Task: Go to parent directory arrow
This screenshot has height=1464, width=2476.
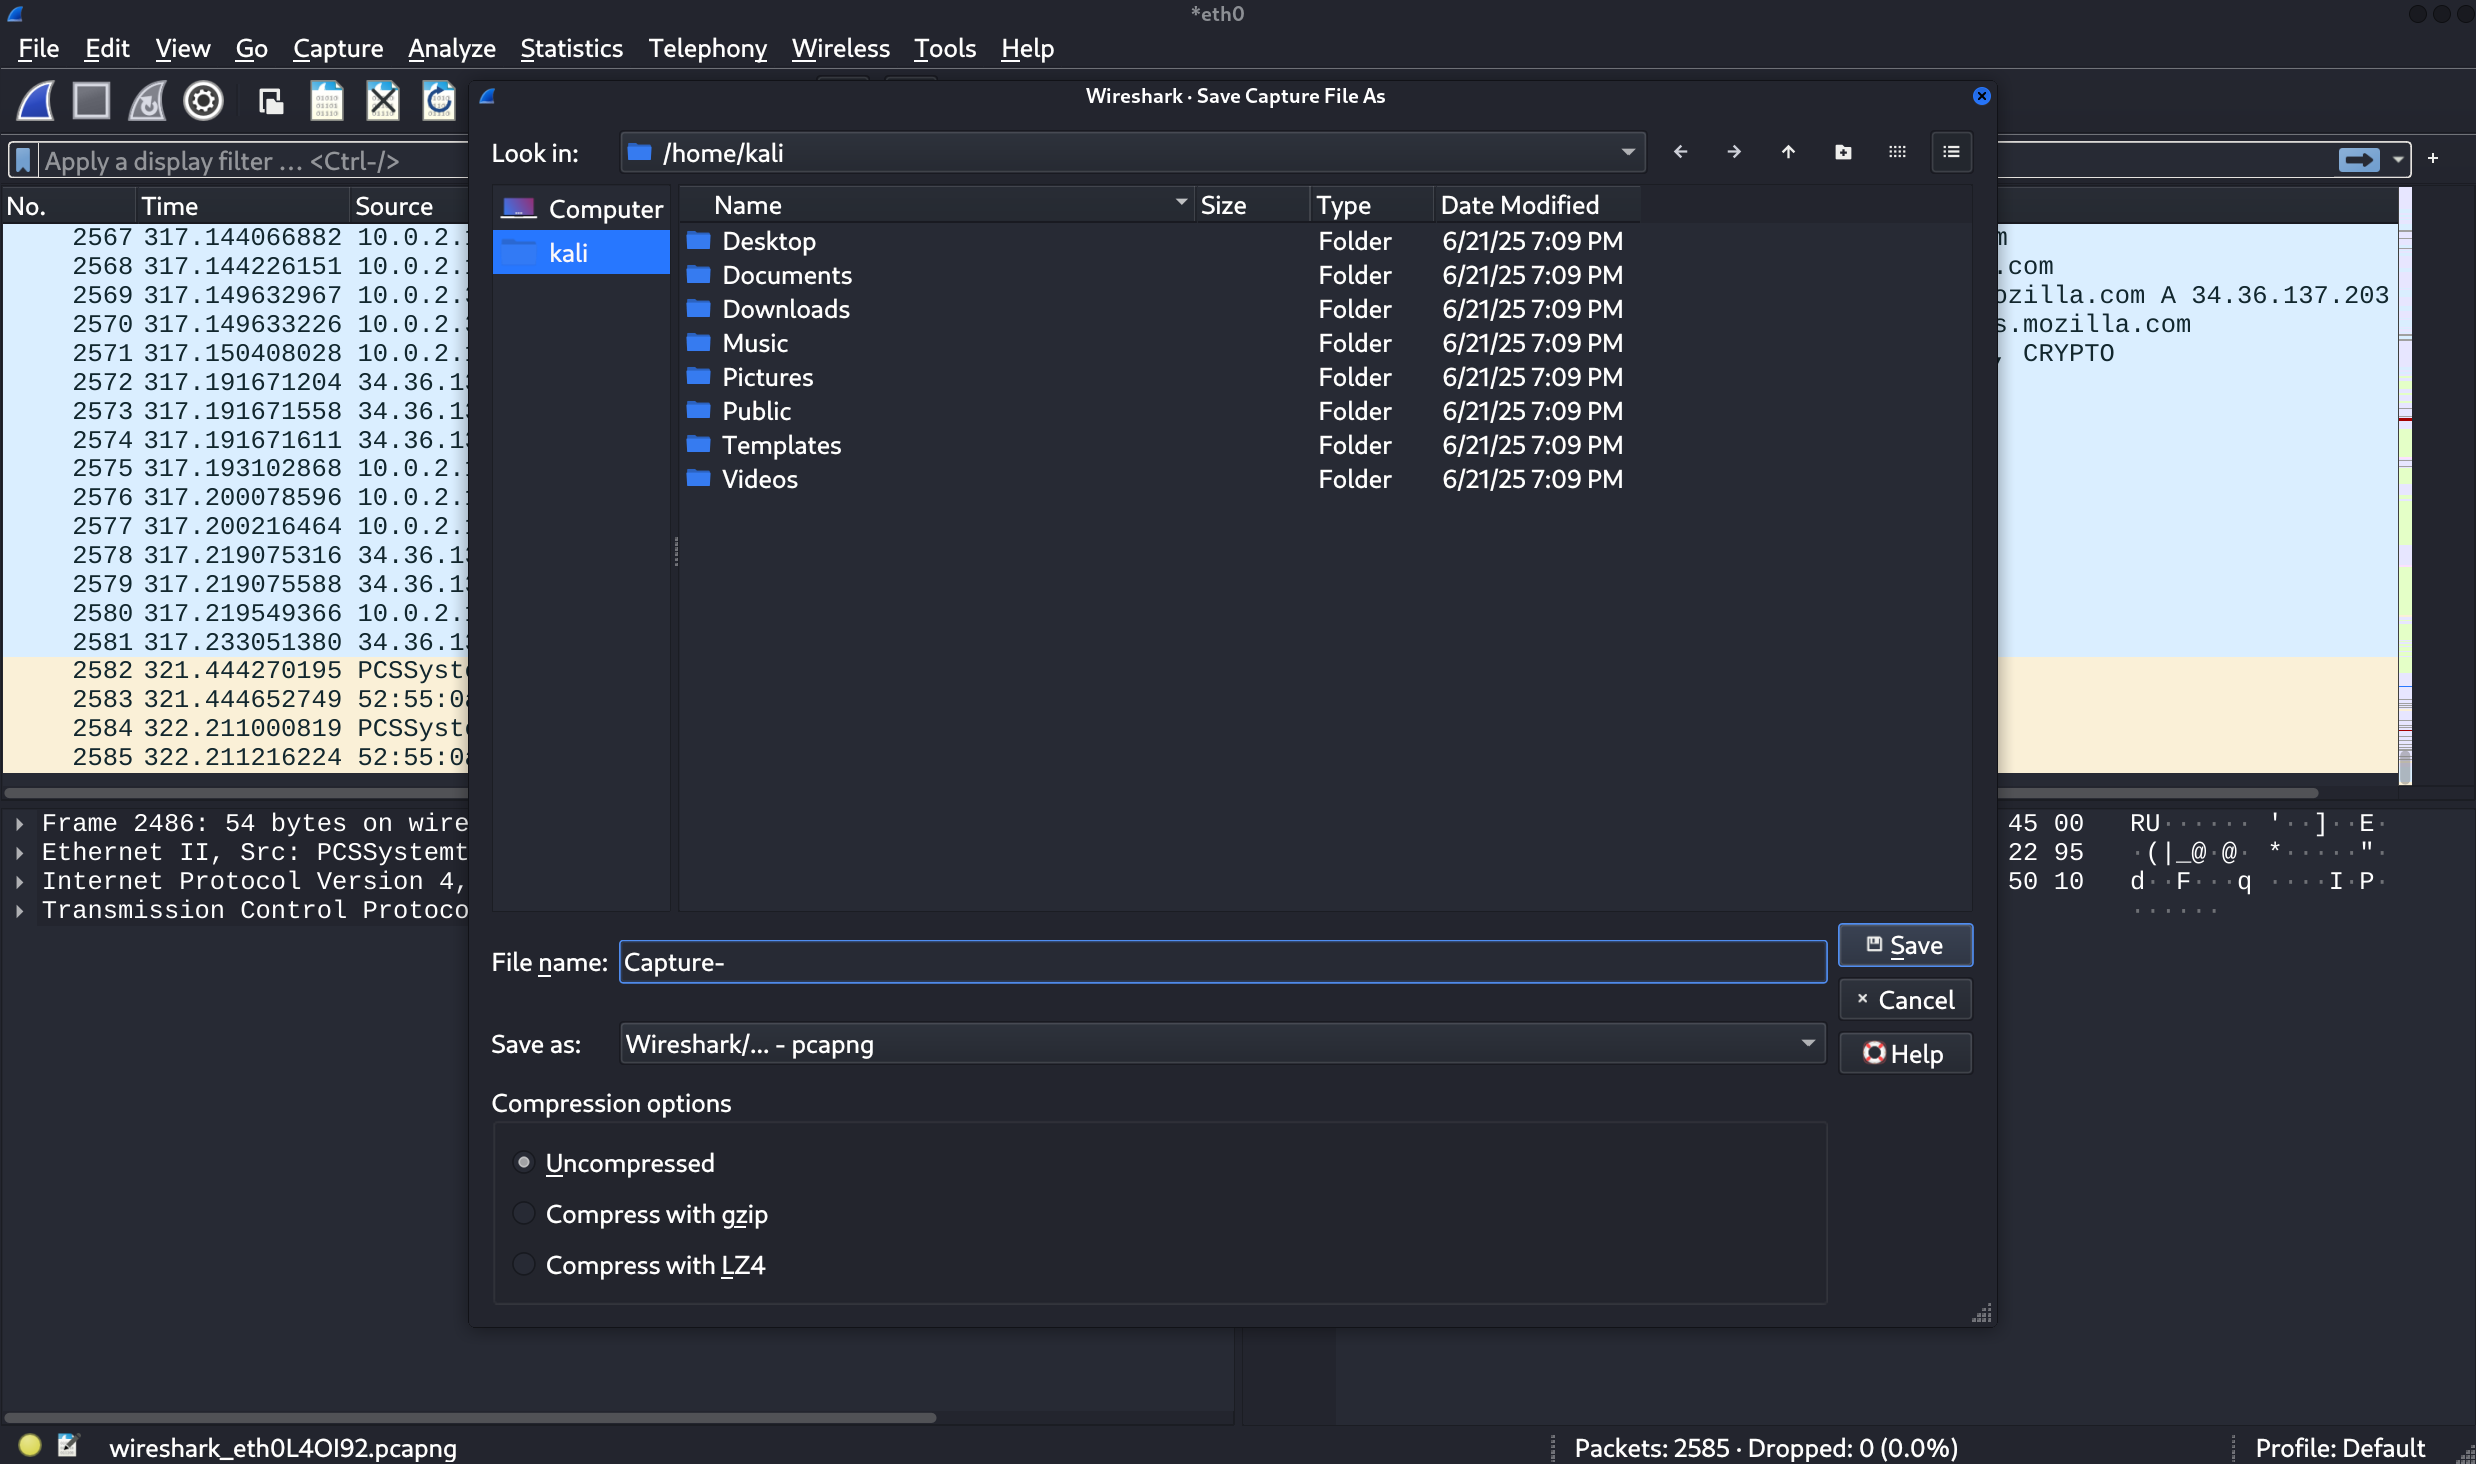Action: coord(1788,152)
